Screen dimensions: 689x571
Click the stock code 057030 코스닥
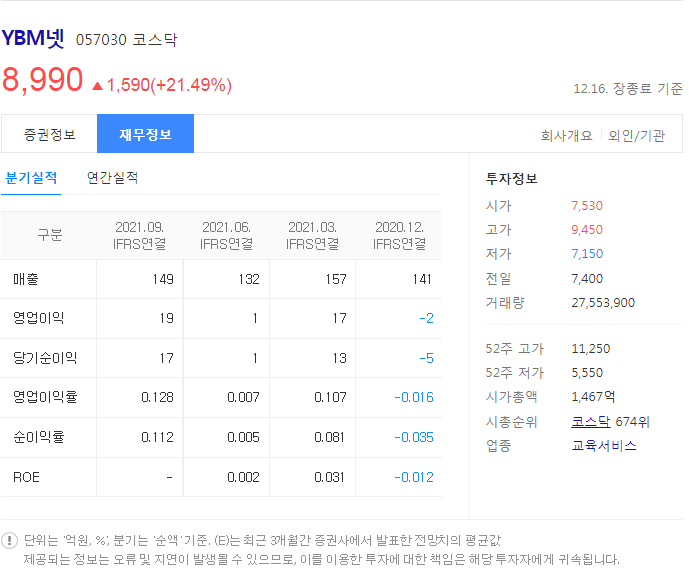point(127,40)
